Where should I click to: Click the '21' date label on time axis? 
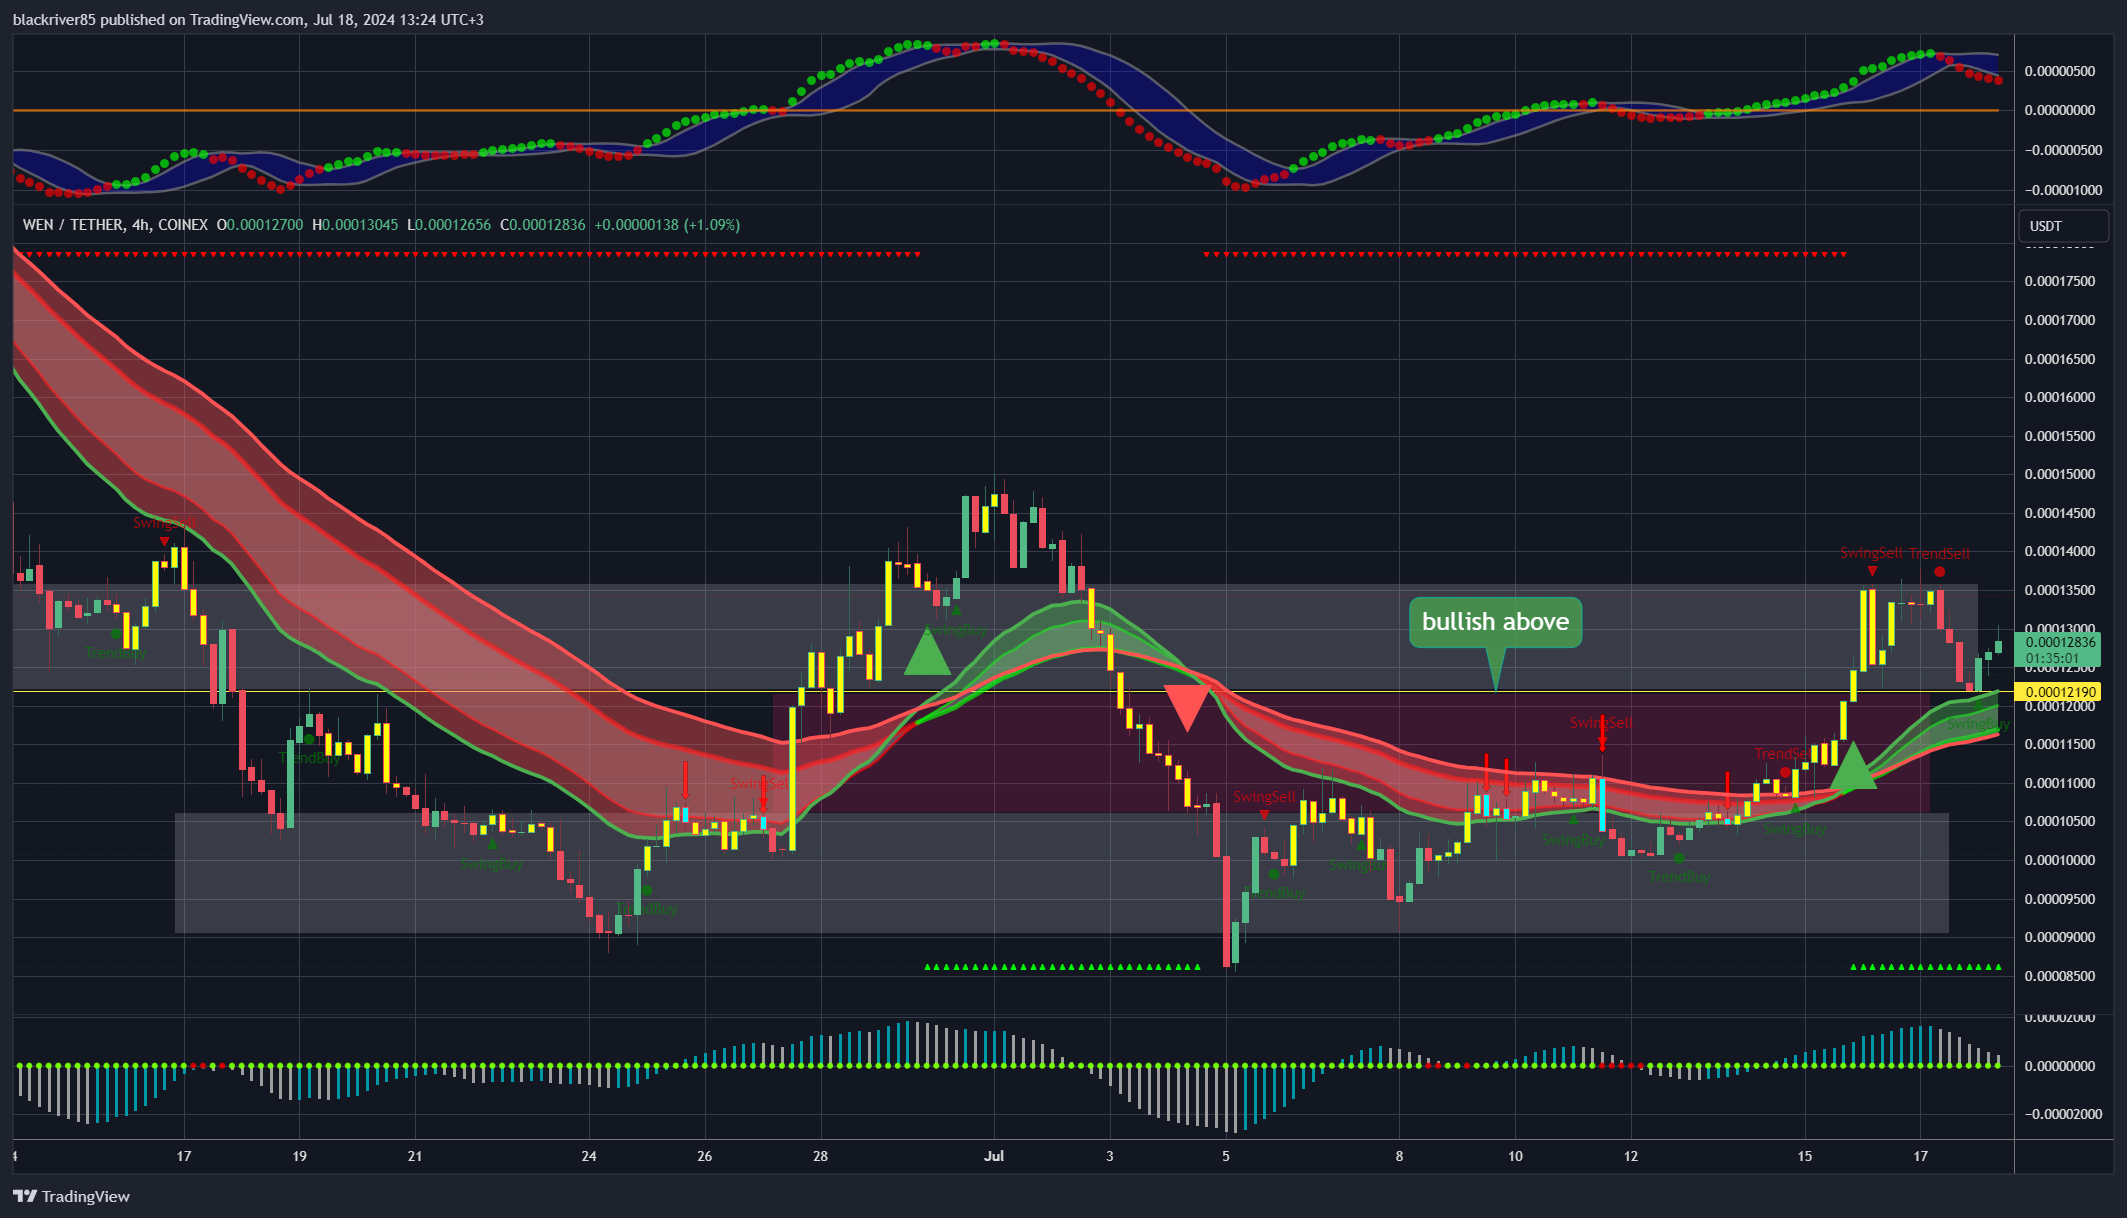[415, 1156]
